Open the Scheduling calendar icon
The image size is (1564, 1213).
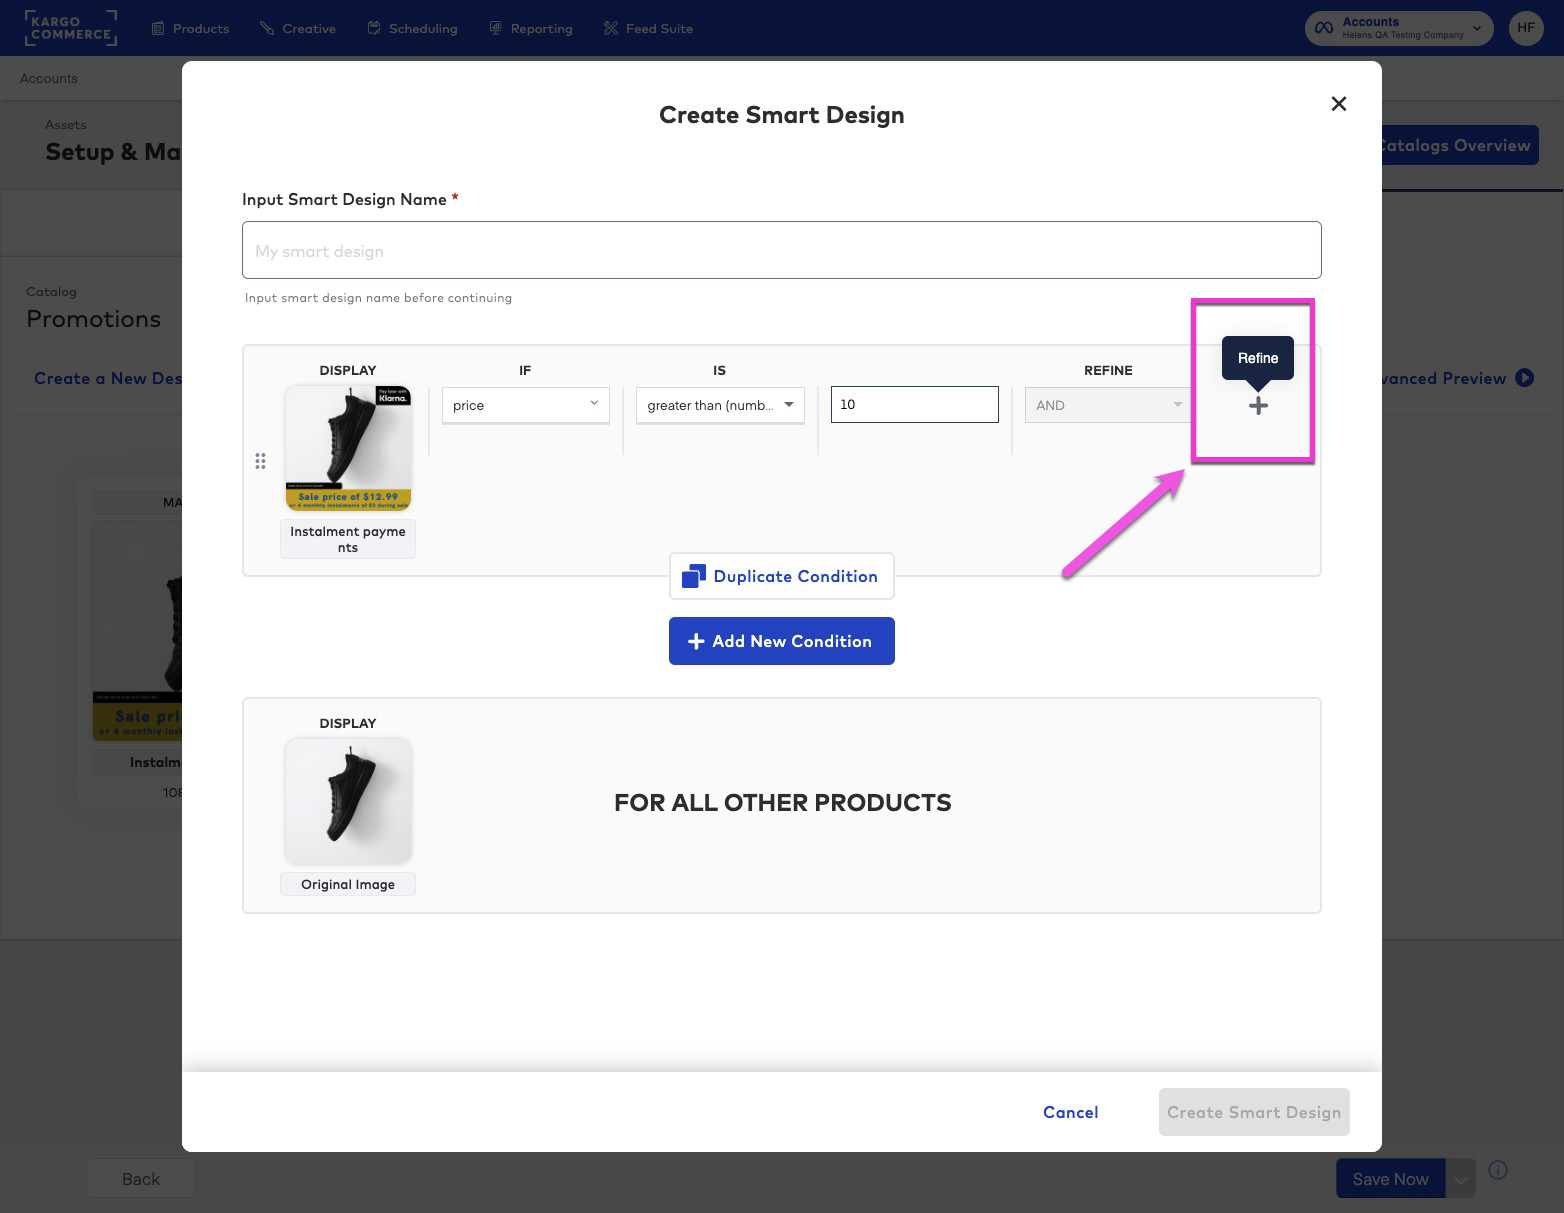tap(373, 28)
